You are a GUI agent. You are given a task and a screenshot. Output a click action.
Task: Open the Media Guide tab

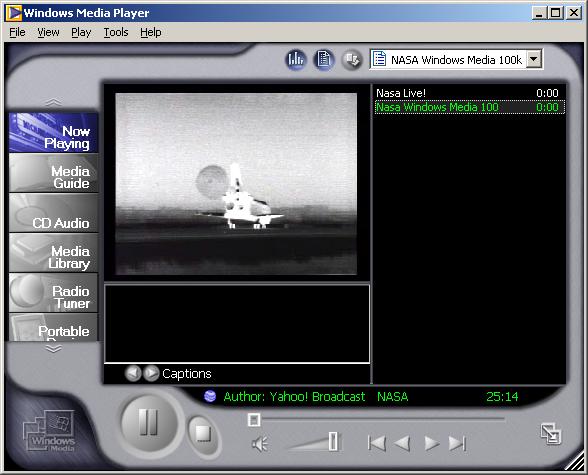coord(54,173)
